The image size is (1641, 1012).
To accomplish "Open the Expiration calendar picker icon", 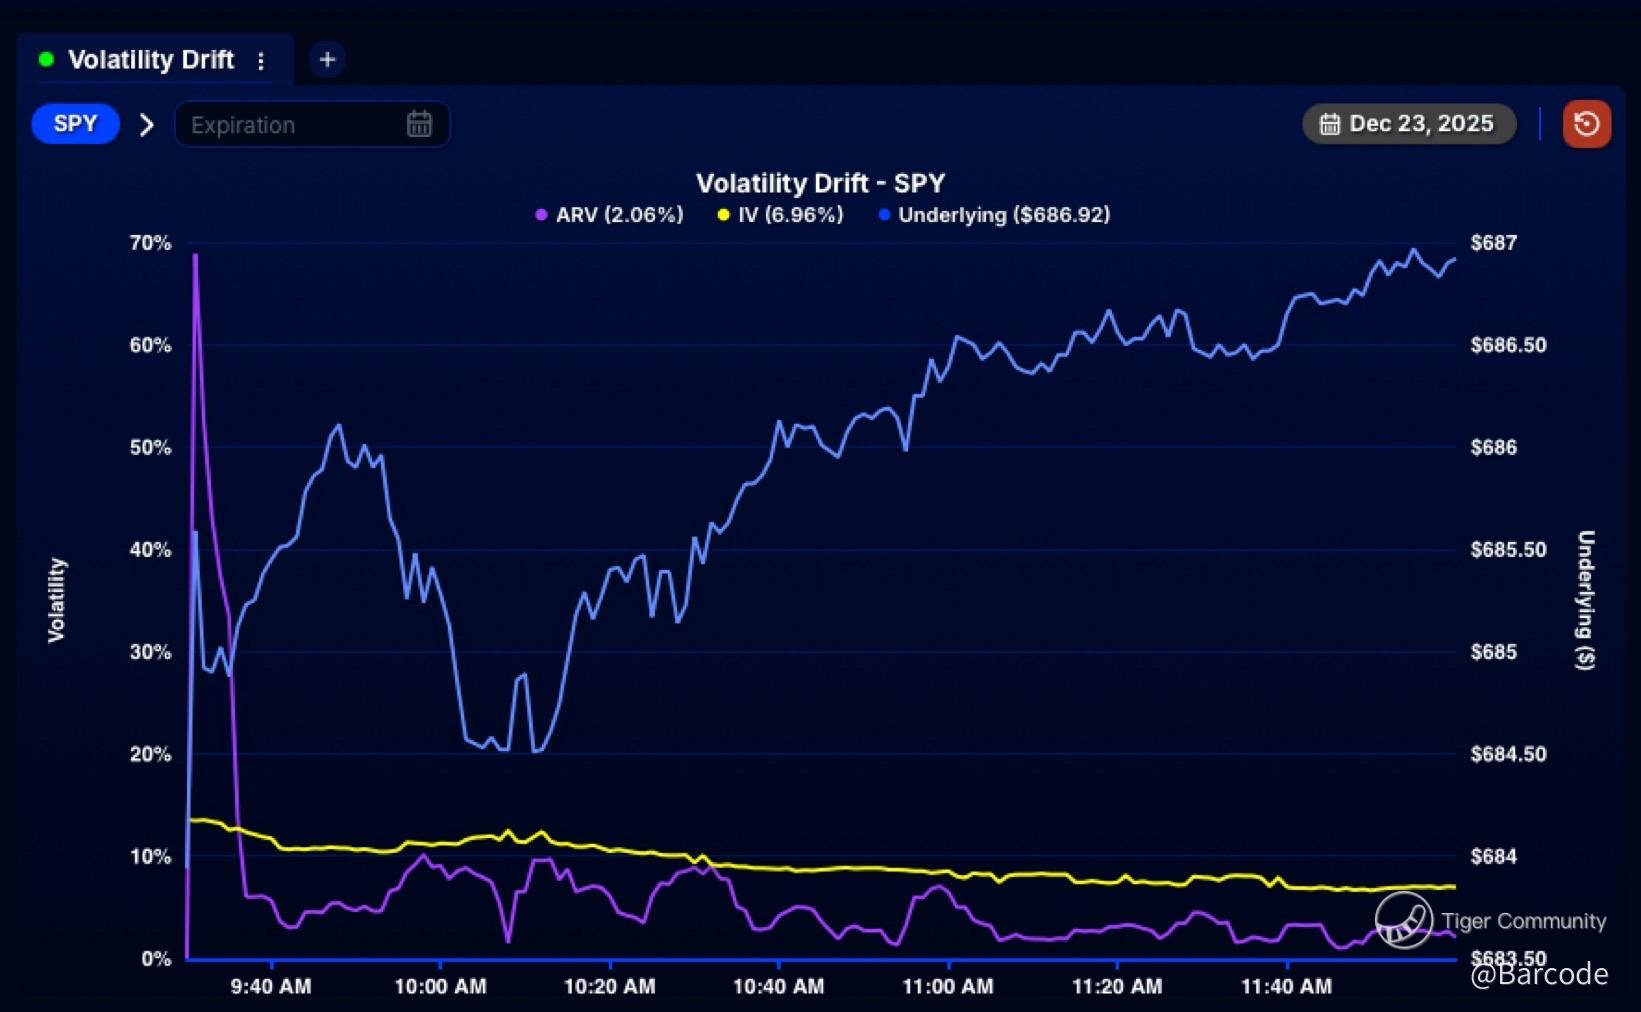I will [x=419, y=124].
